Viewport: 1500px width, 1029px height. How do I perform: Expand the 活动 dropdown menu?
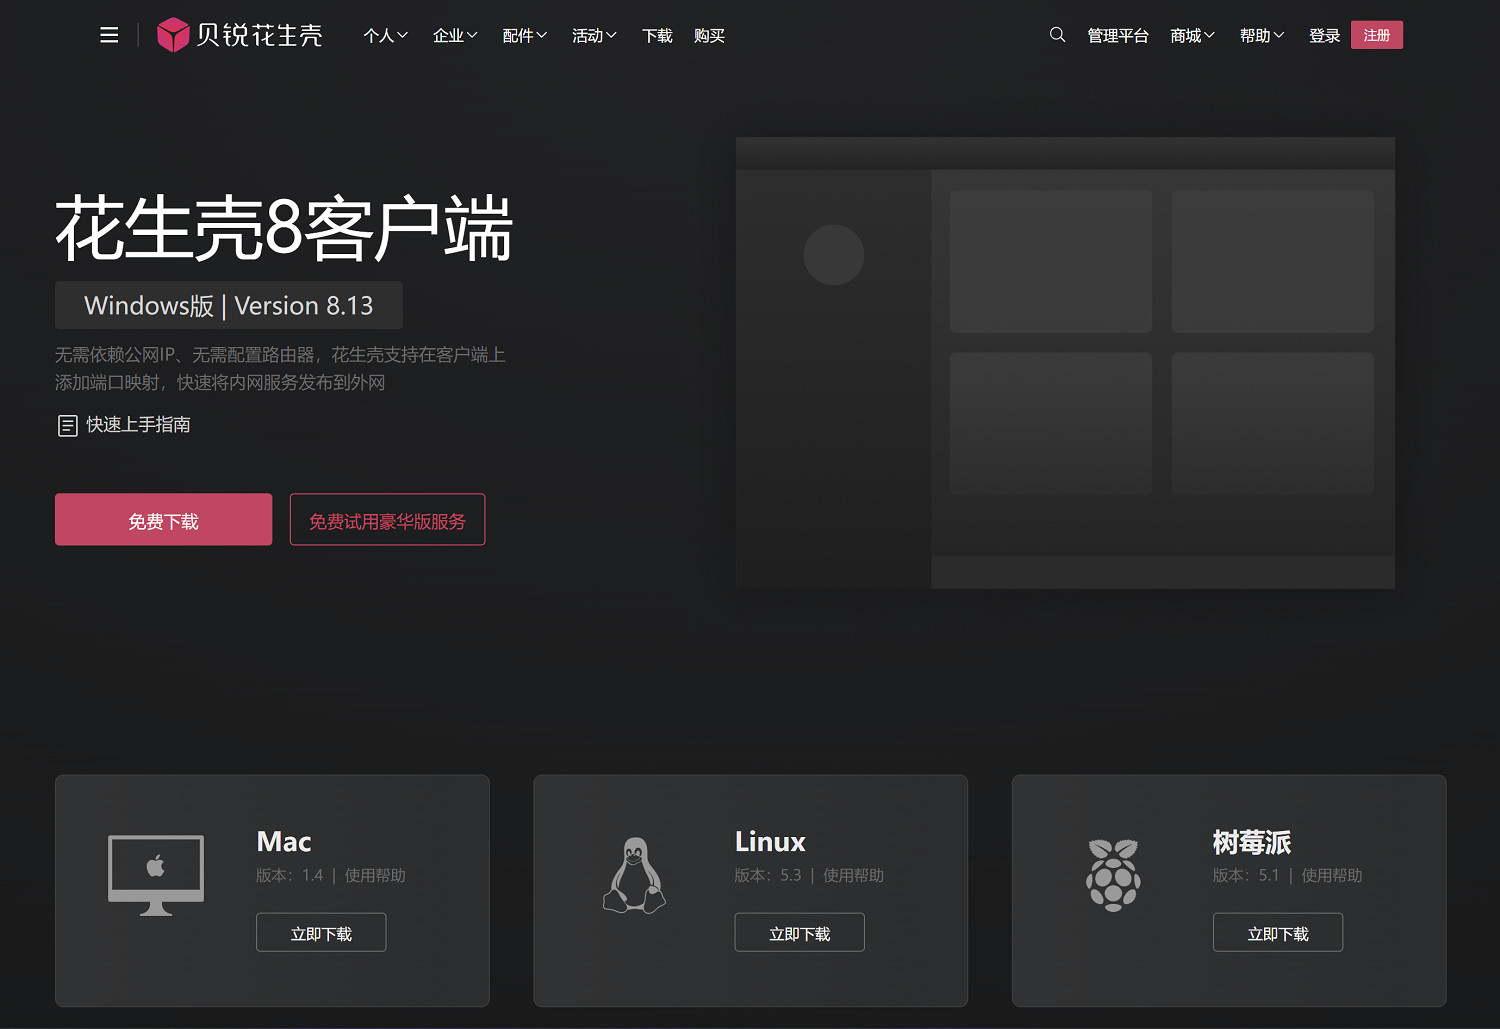pyautogui.click(x=594, y=36)
